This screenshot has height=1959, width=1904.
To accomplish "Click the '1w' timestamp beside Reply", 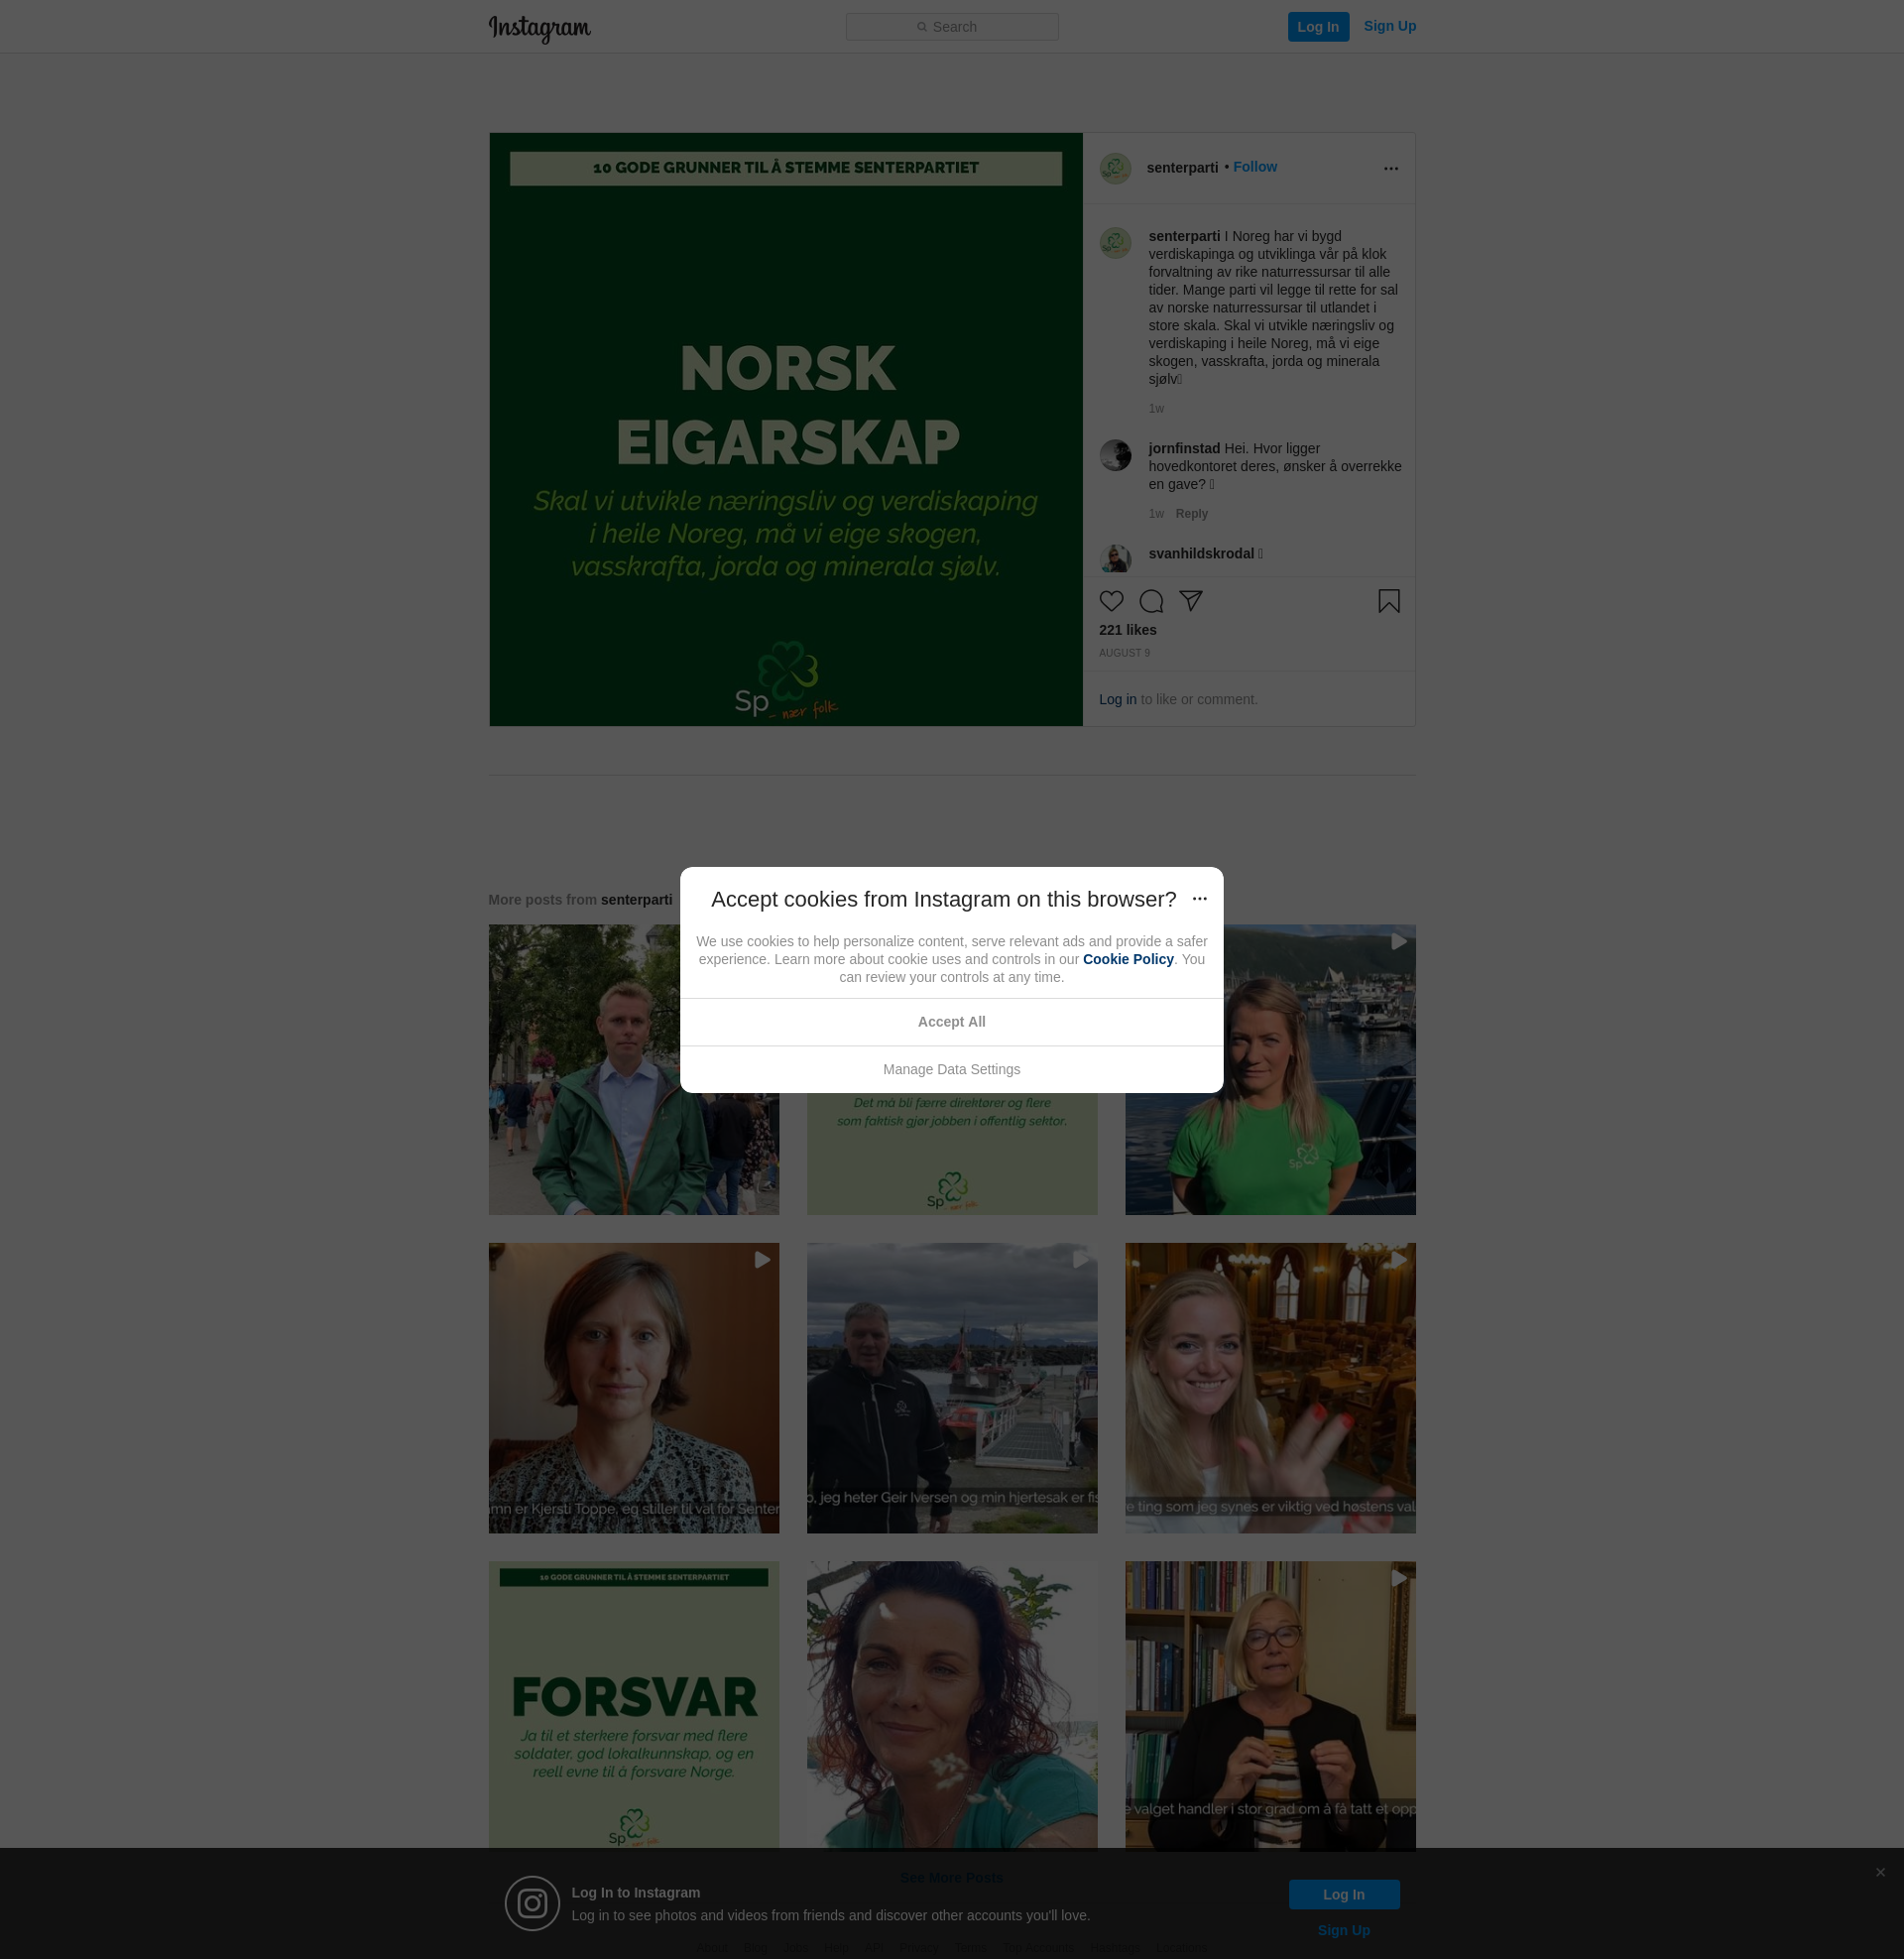I will pos(1156,514).
